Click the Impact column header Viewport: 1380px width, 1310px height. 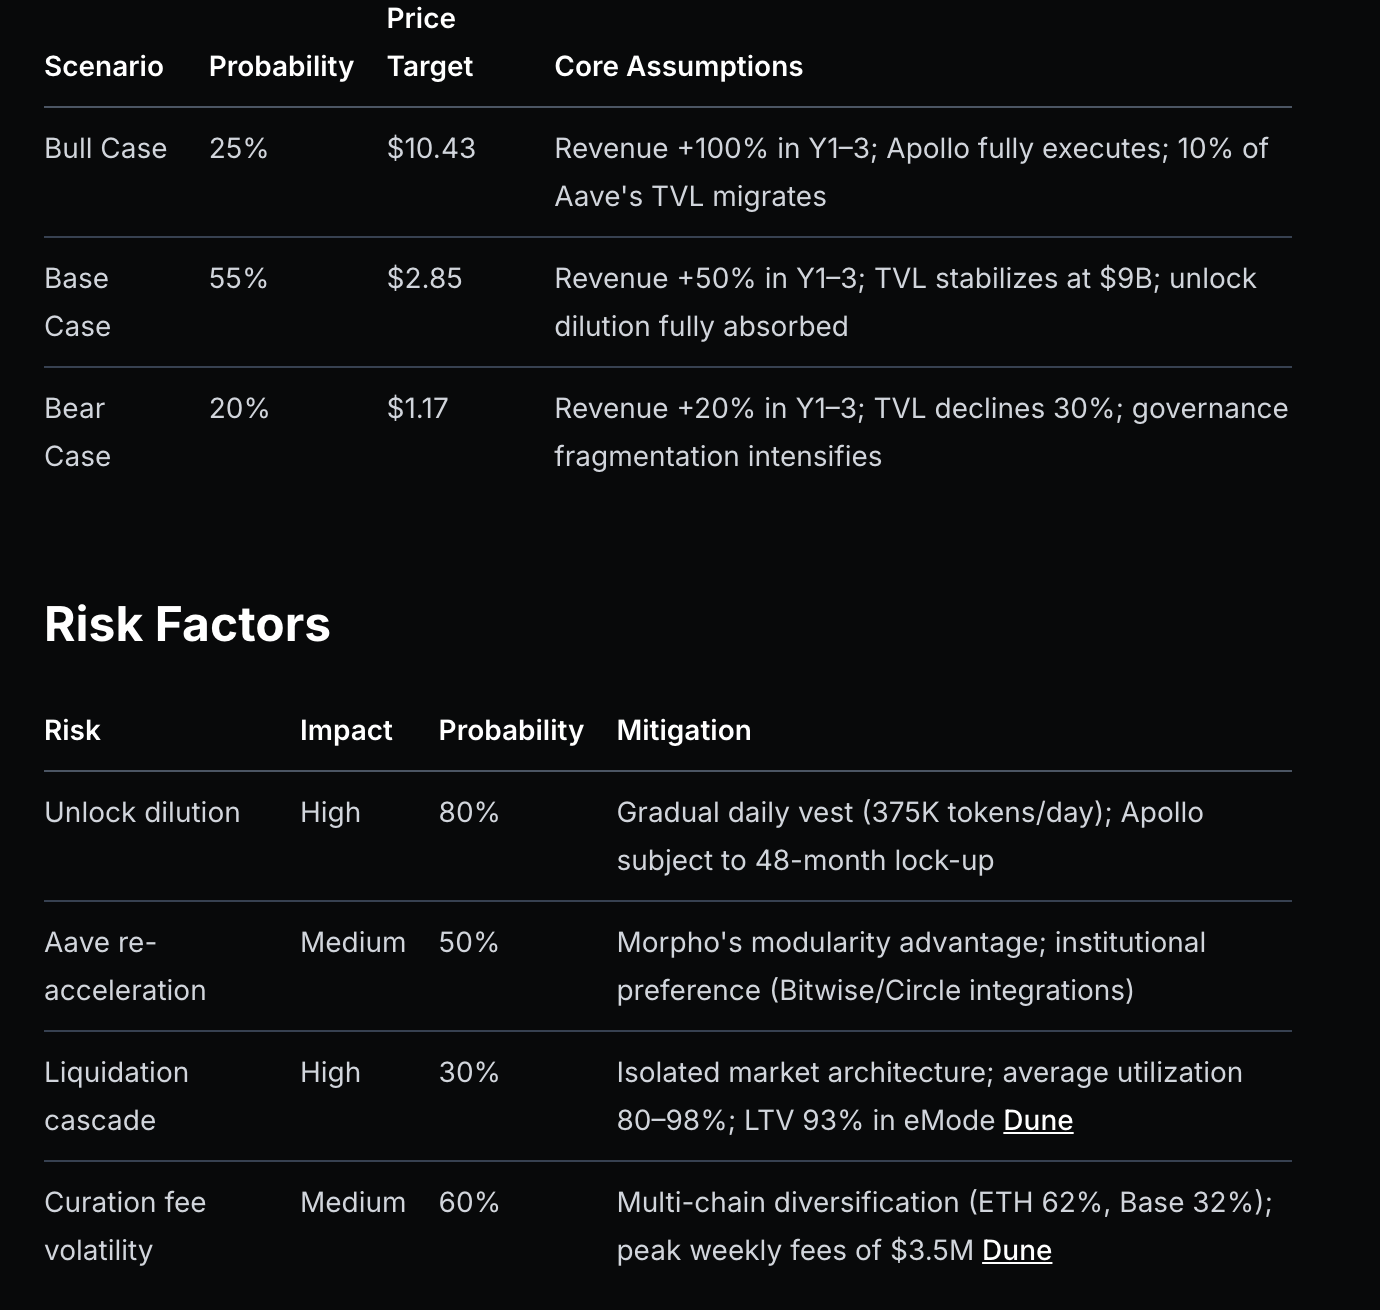pyautogui.click(x=346, y=730)
